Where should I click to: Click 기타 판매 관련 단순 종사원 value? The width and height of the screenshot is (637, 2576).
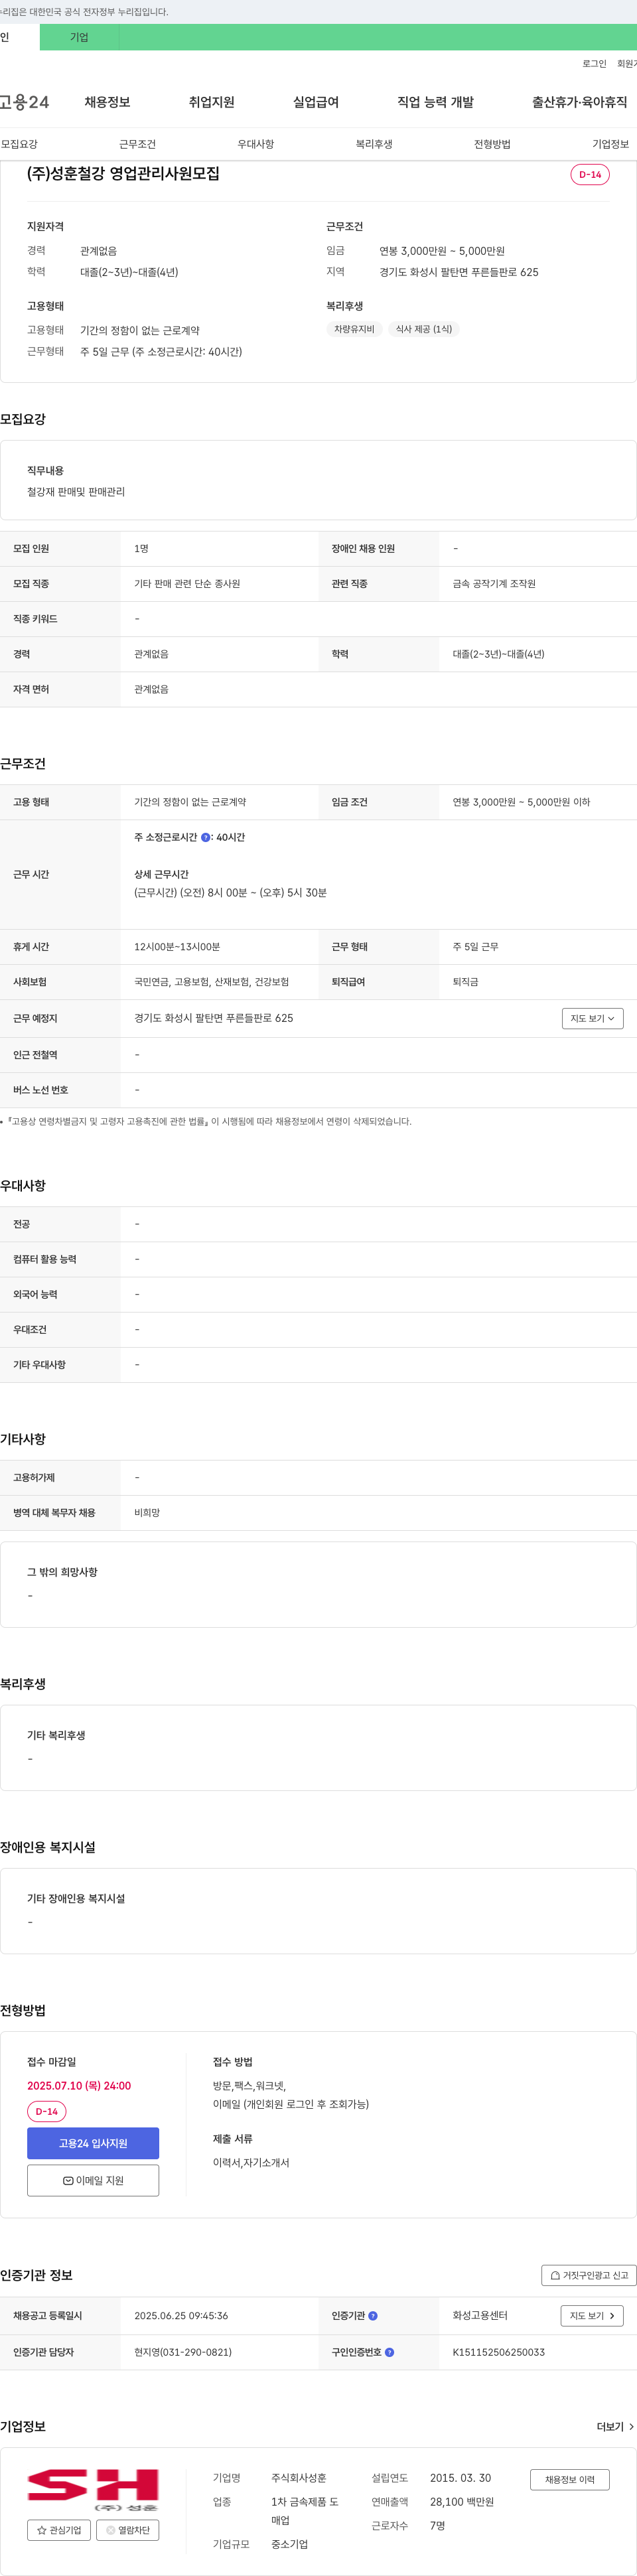187,583
